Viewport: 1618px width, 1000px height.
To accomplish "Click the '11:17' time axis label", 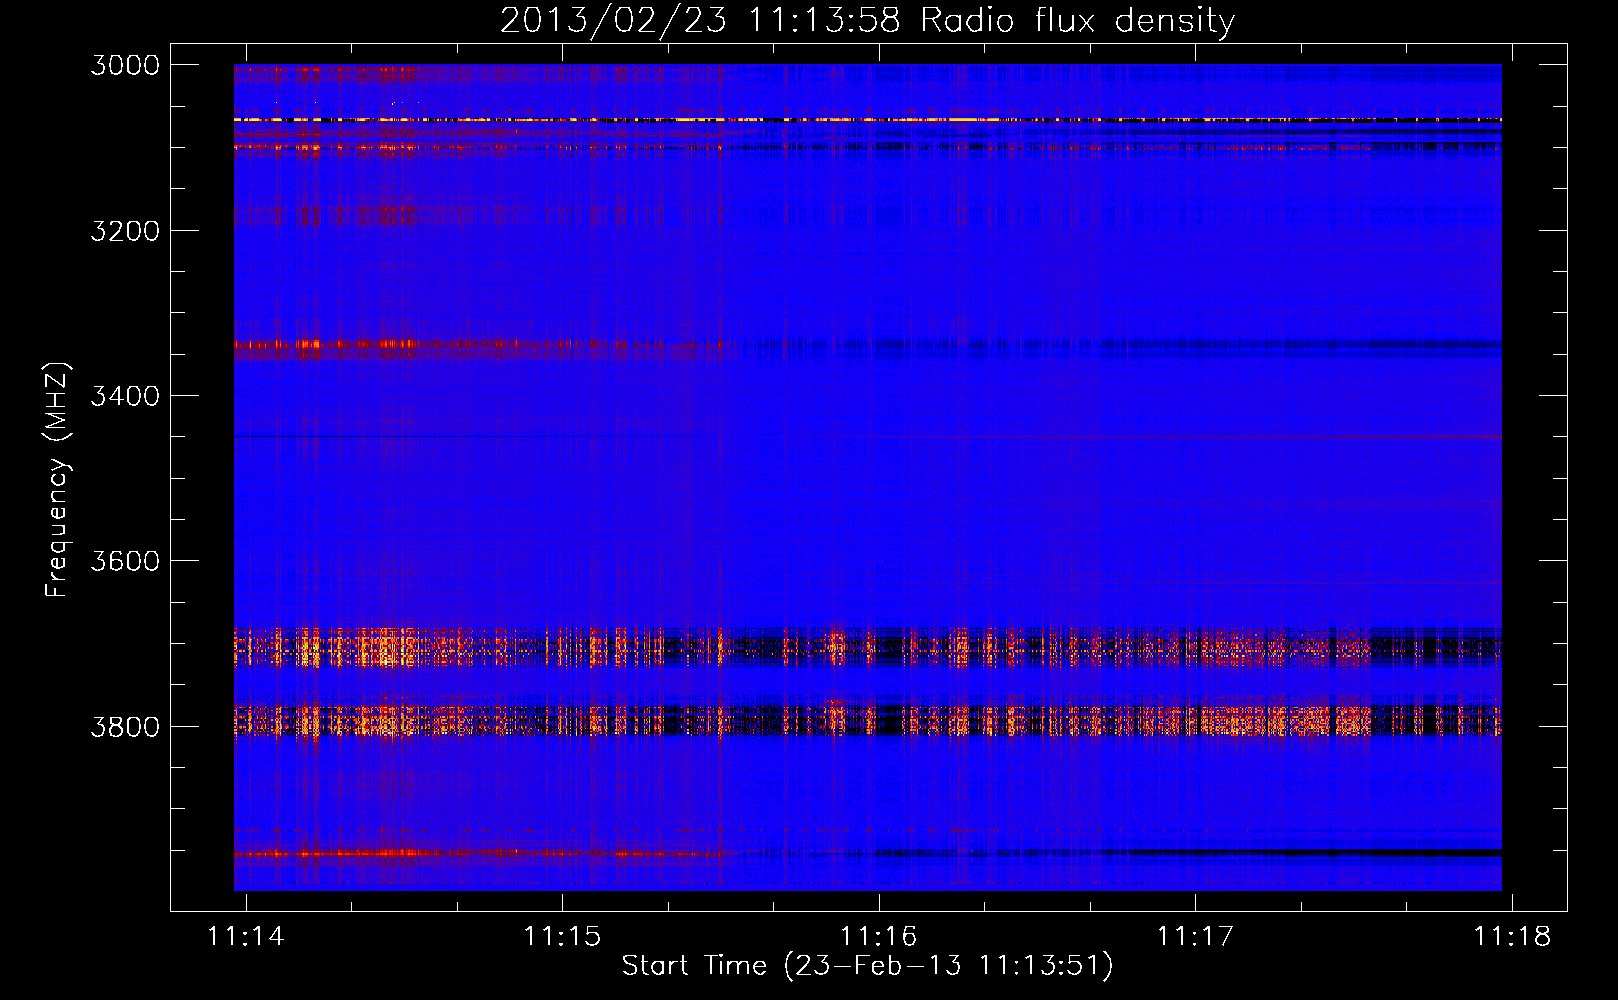I will [1195, 936].
